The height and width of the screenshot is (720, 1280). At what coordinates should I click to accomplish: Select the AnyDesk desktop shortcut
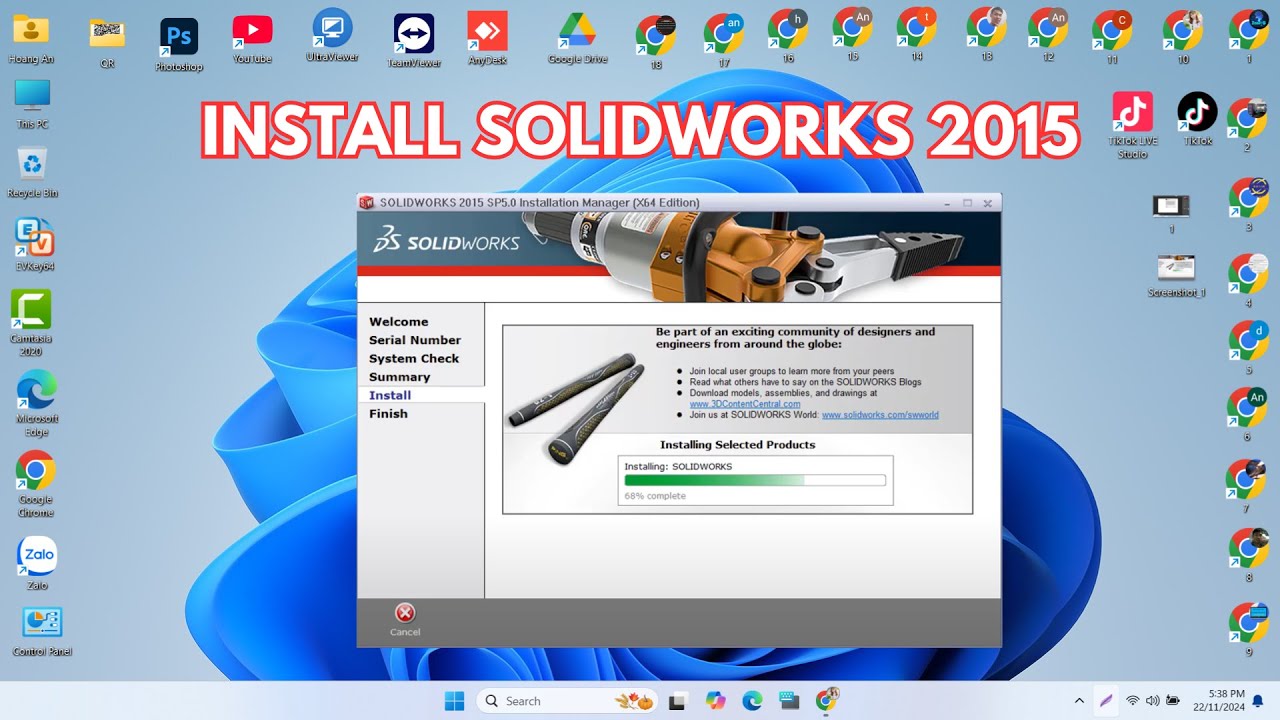click(487, 38)
